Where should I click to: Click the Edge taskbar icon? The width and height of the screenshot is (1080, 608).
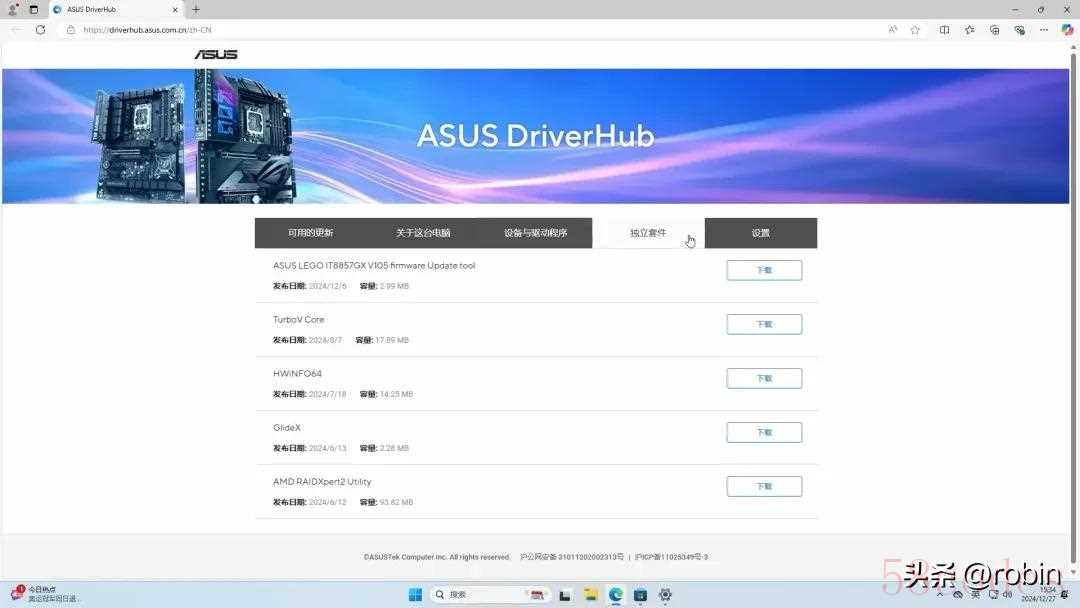coord(615,595)
